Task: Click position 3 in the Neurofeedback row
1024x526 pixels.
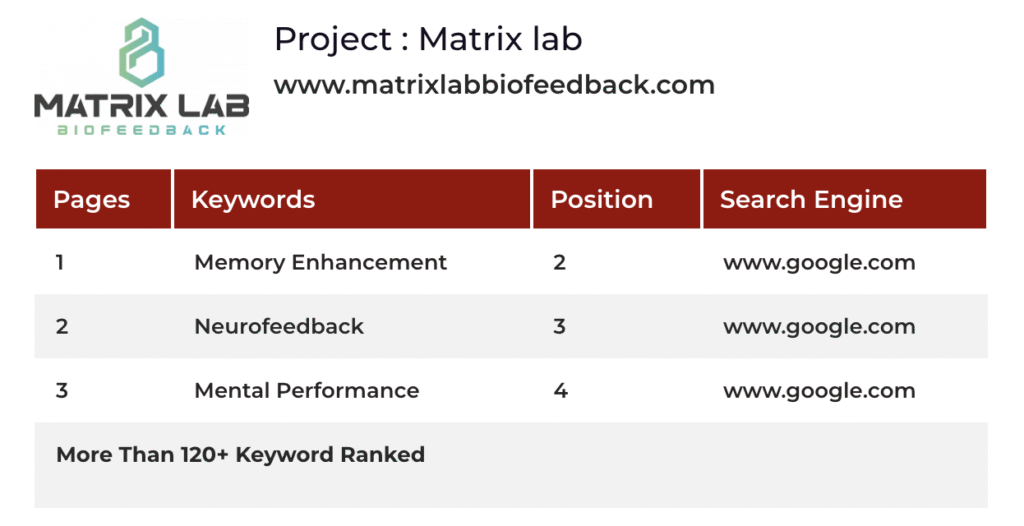Action: (x=559, y=326)
